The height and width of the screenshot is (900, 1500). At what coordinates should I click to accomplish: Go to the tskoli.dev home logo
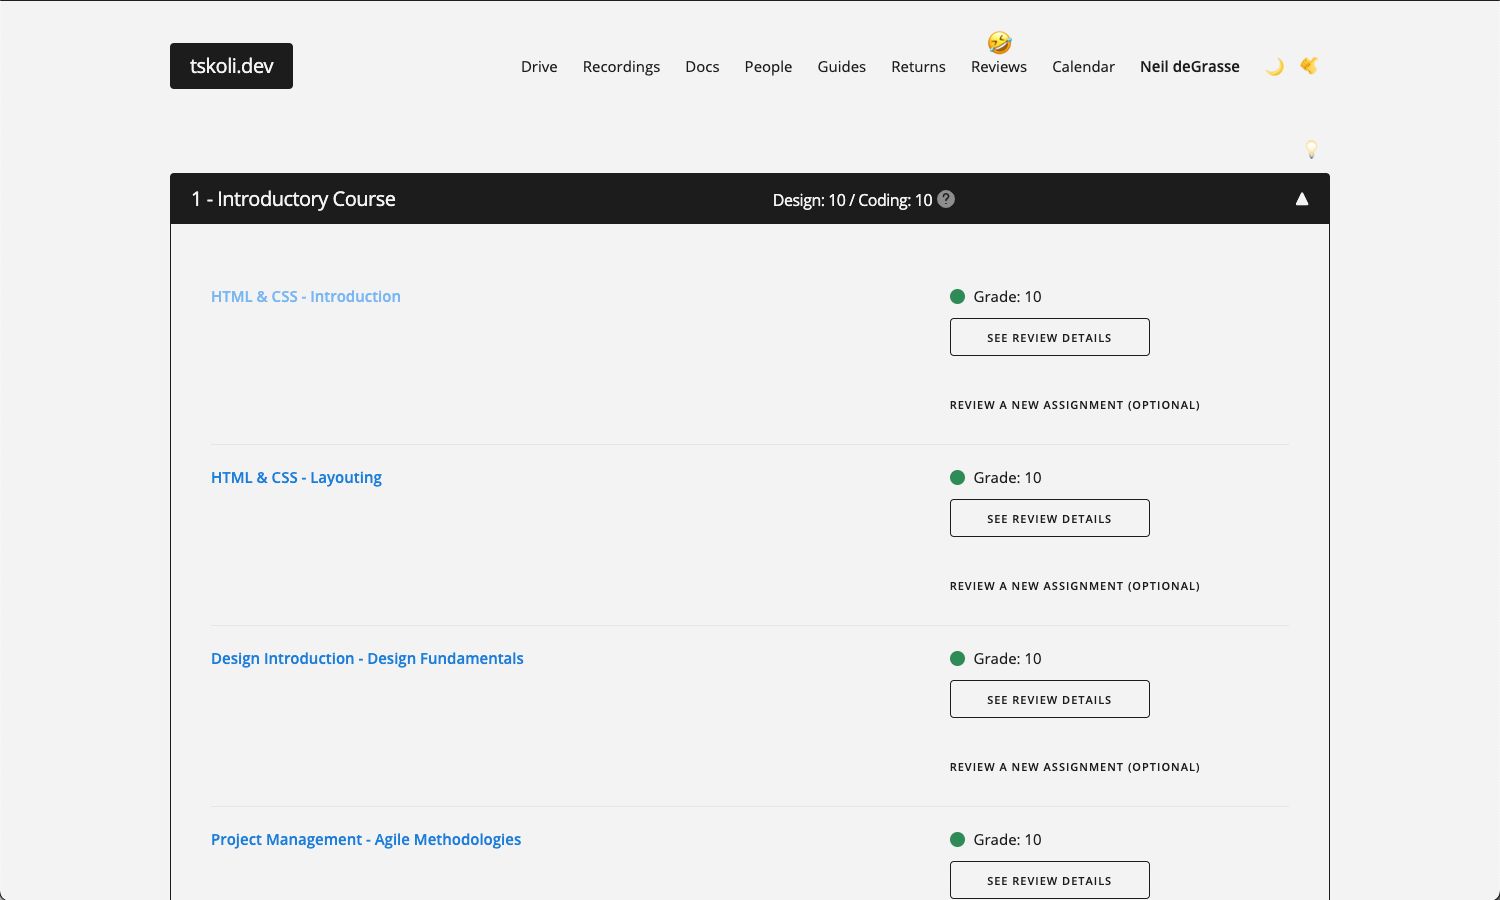(x=231, y=66)
